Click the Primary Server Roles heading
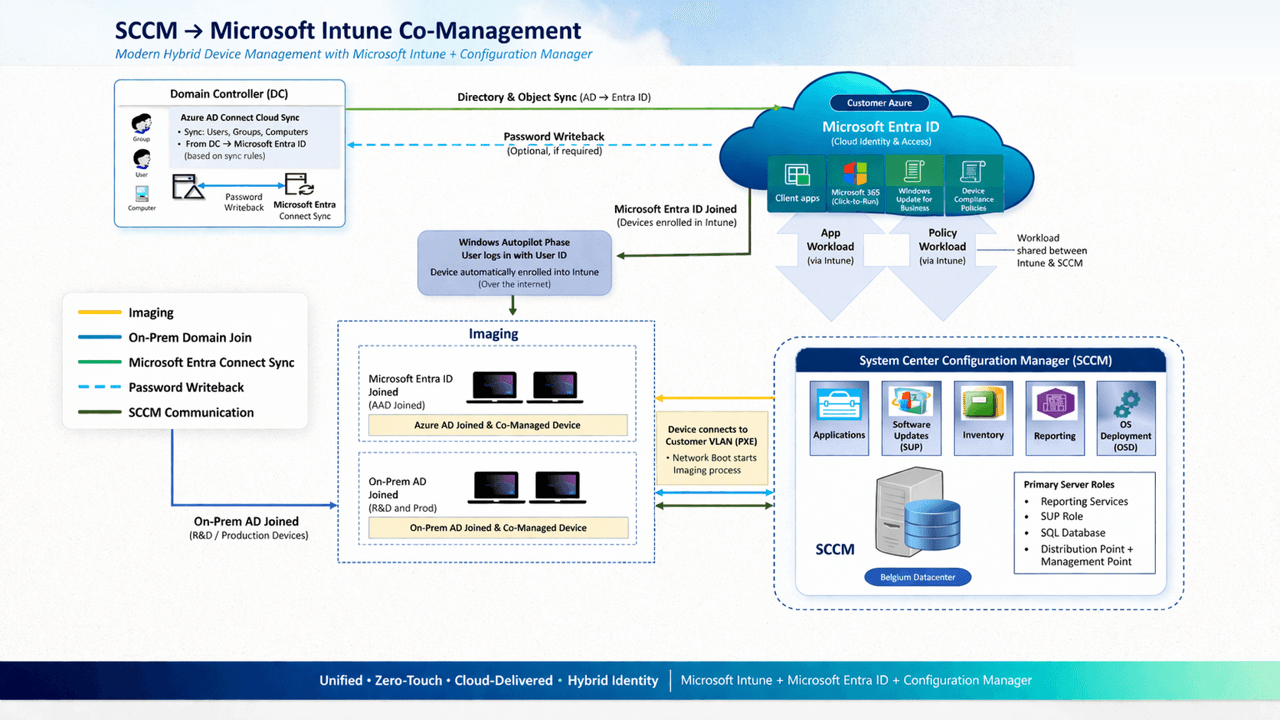 point(1071,484)
